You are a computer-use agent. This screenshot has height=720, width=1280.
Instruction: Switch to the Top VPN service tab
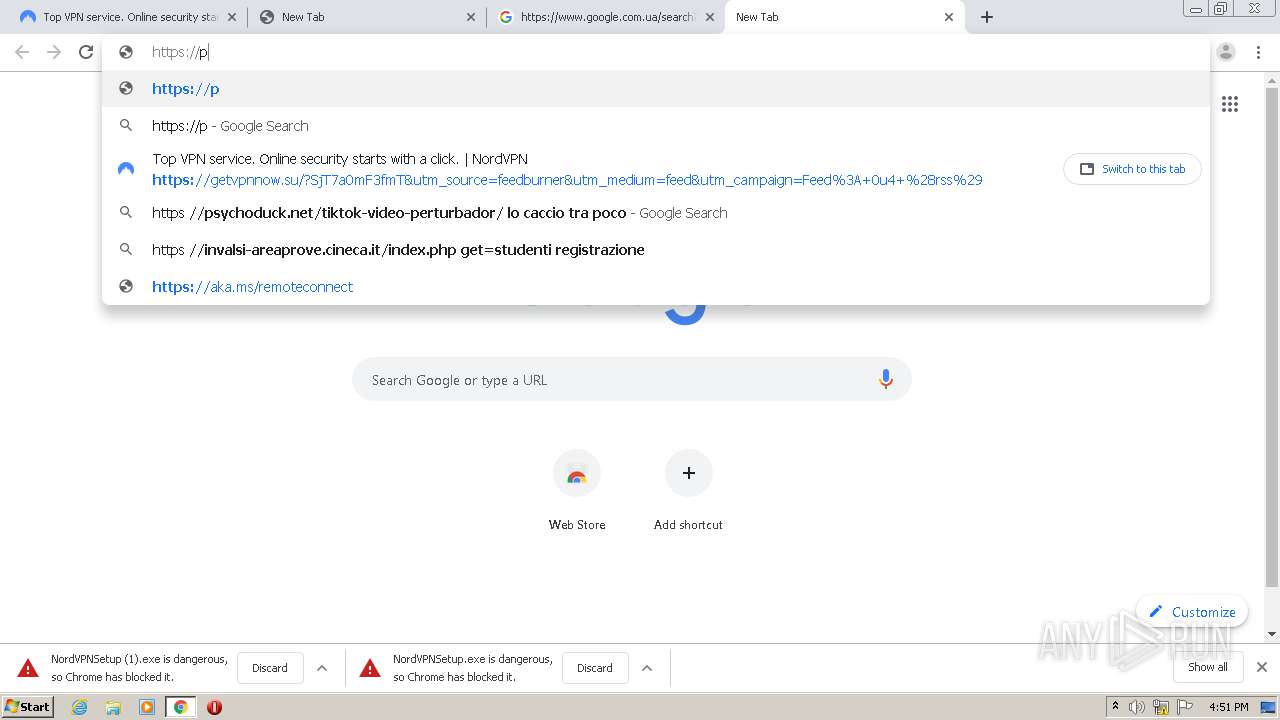point(127,17)
